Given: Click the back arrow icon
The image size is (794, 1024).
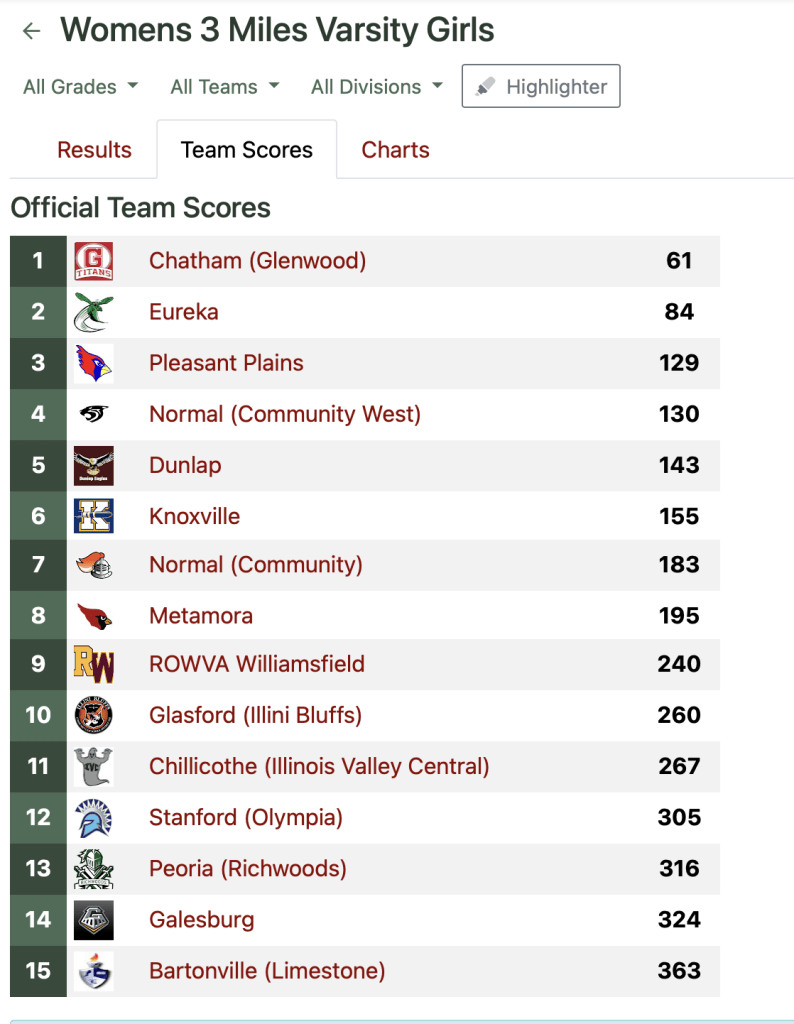Looking at the screenshot, I should tap(32, 31).
